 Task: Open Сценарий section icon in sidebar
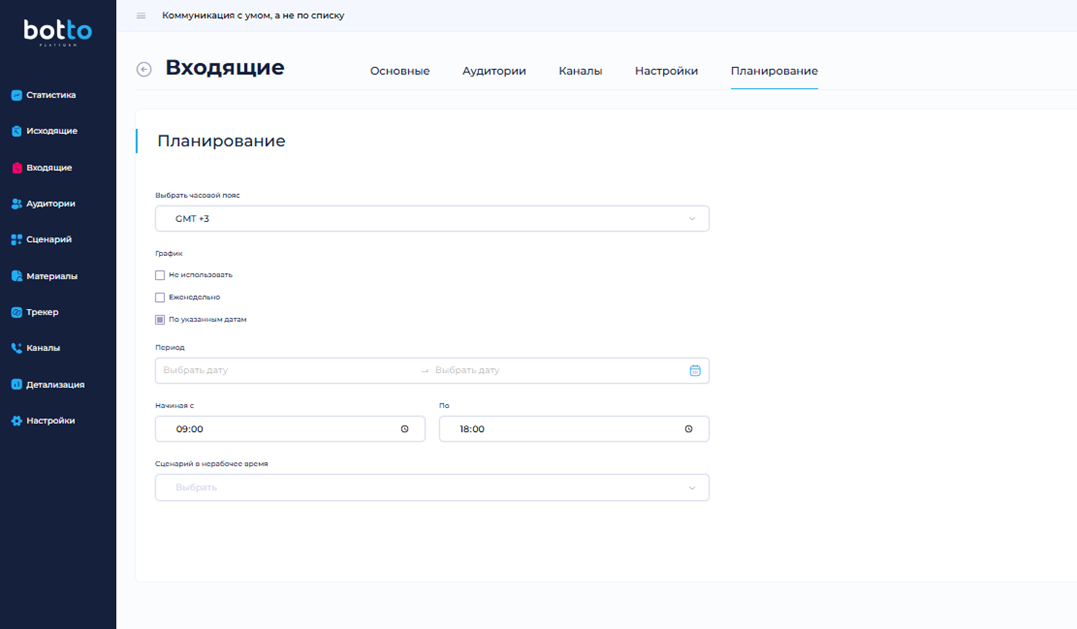(16, 240)
